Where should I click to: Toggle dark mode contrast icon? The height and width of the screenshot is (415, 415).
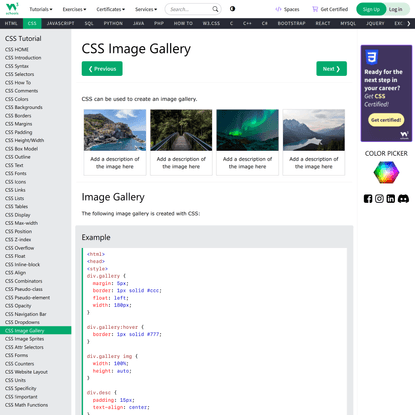[232, 9]
